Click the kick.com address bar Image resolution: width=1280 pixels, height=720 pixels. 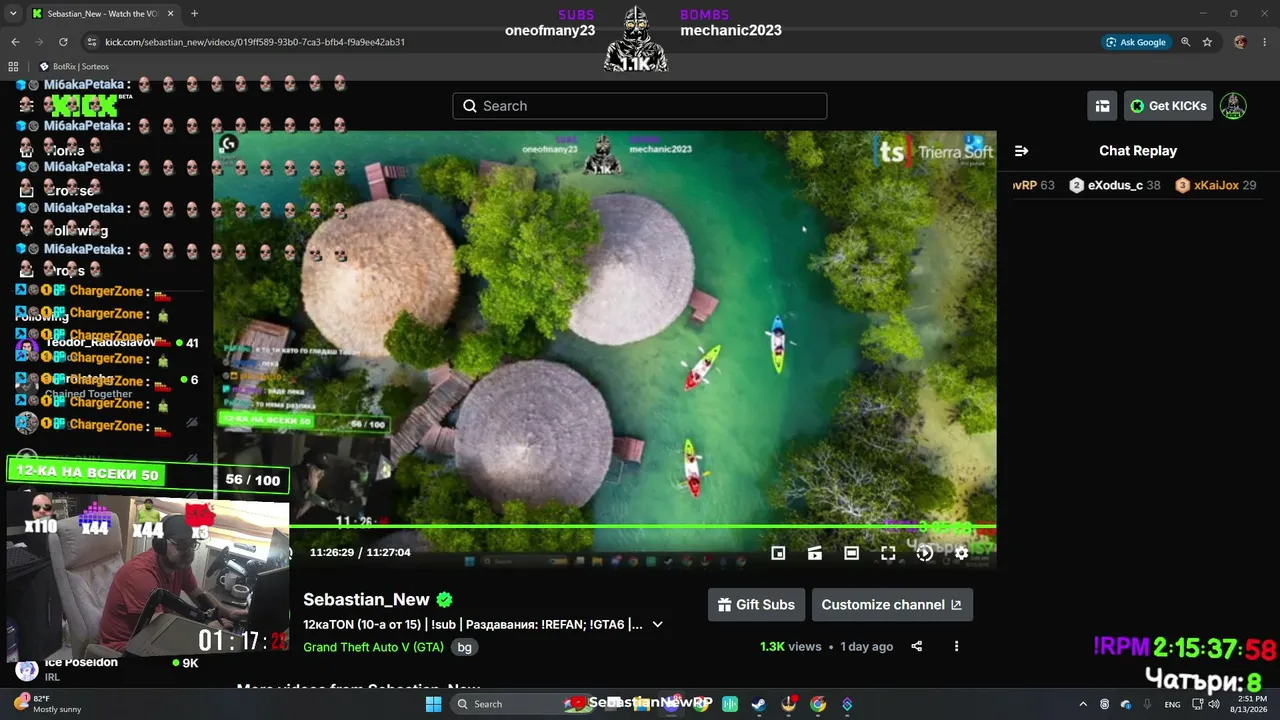point(590,42)
